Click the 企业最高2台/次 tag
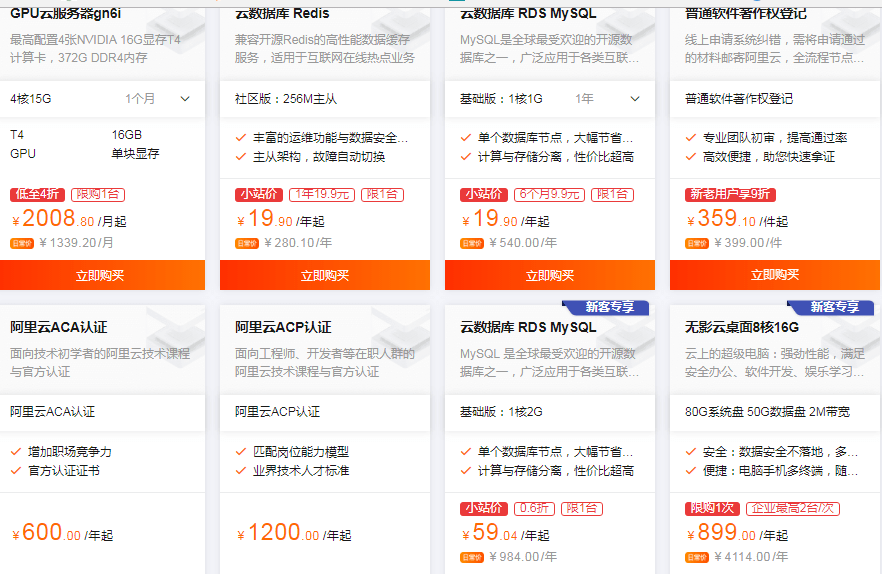 pos(793,509)
